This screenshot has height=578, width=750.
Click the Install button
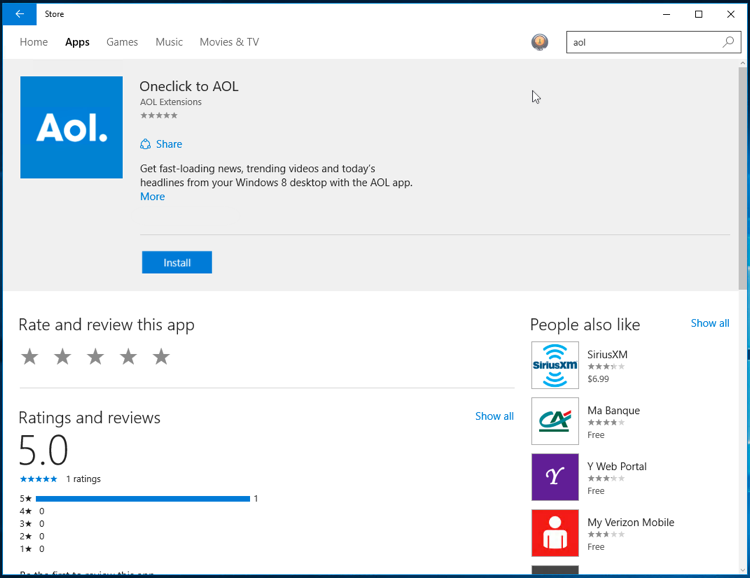pos(177,262)
